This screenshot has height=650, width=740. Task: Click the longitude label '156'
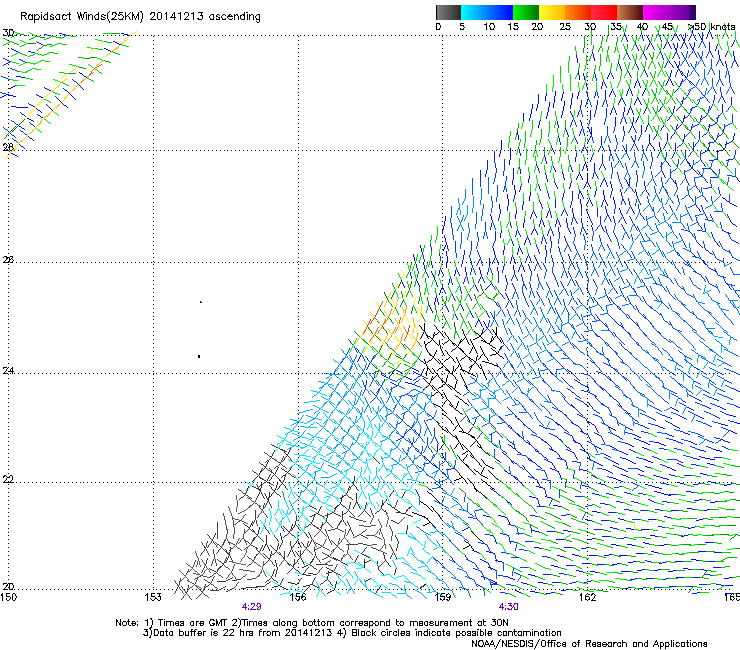(298, 597)
